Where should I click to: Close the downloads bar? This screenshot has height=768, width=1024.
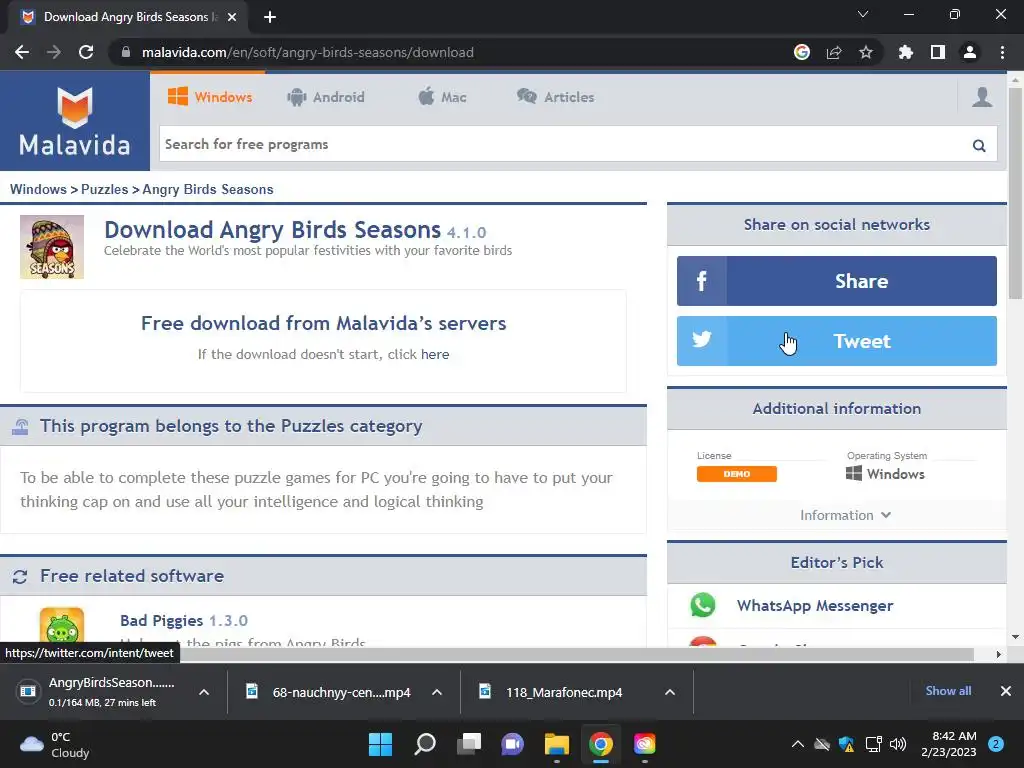point(1006,691)
